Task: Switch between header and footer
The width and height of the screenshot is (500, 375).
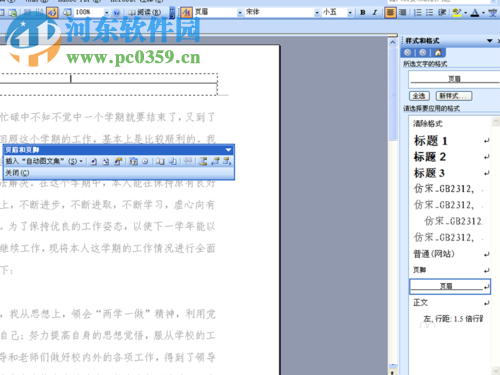Action: [203, 162]
